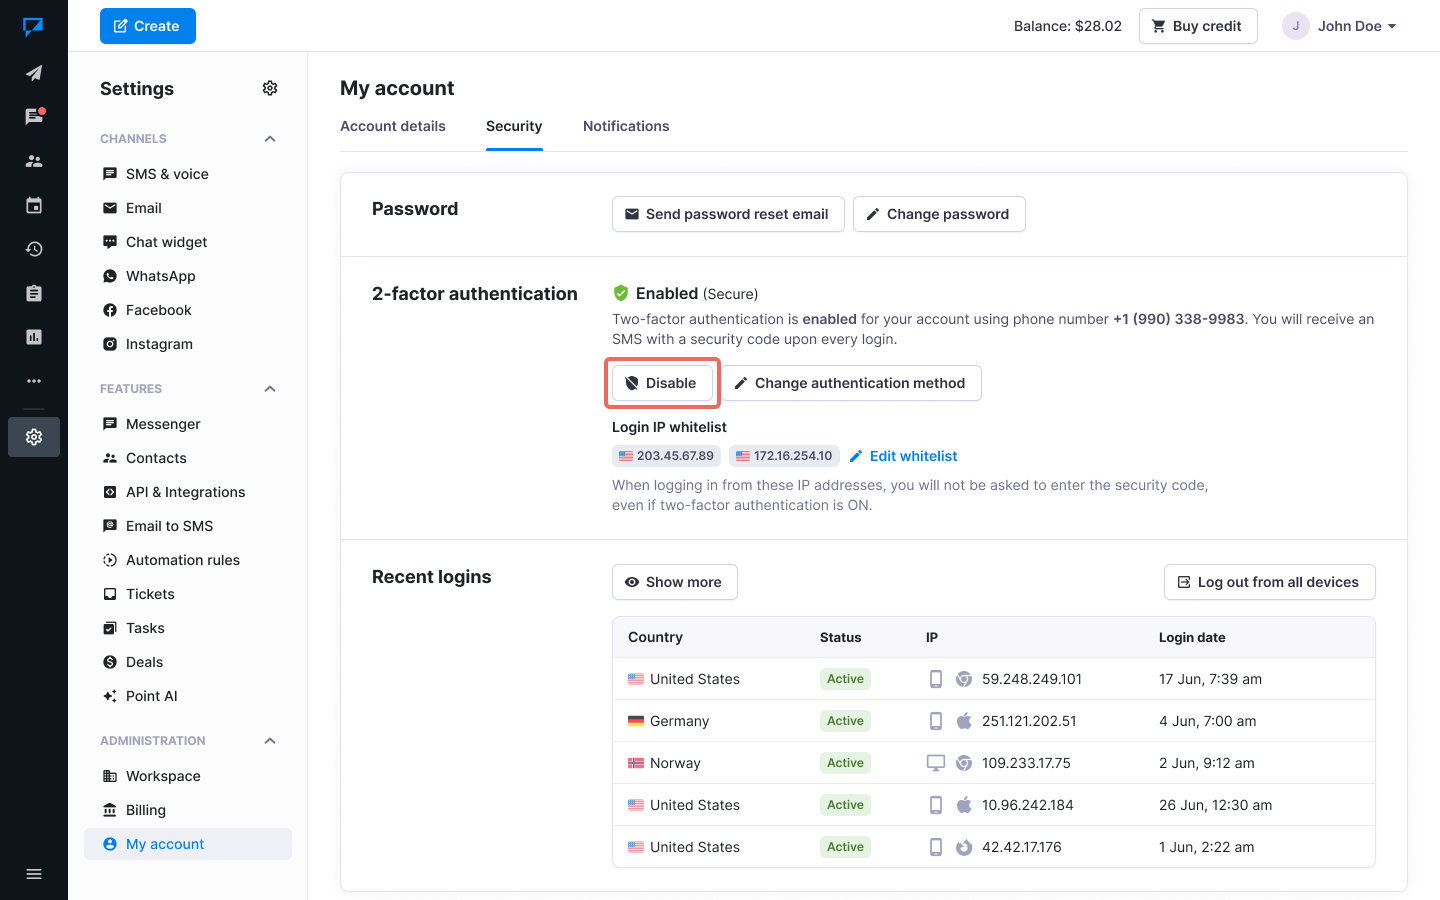Collapse the CHANNELS section
Screen dimensions: 1440x900
click(x=269, y=138)
